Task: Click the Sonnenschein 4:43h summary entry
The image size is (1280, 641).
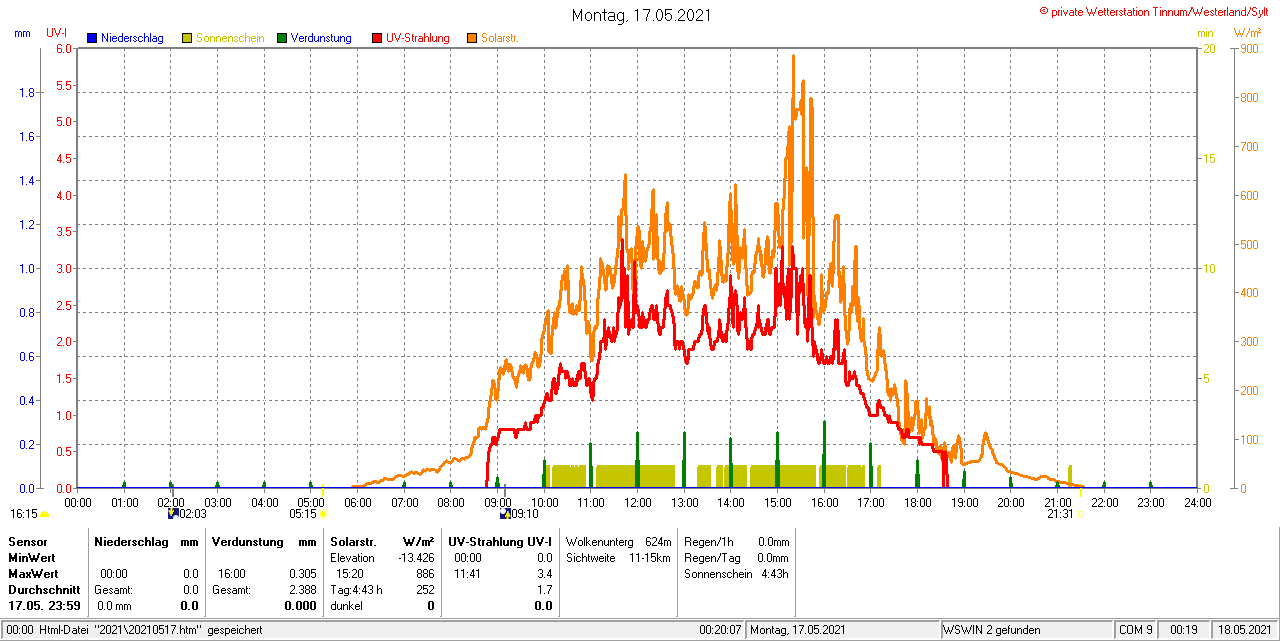Action: click(736, 574)
